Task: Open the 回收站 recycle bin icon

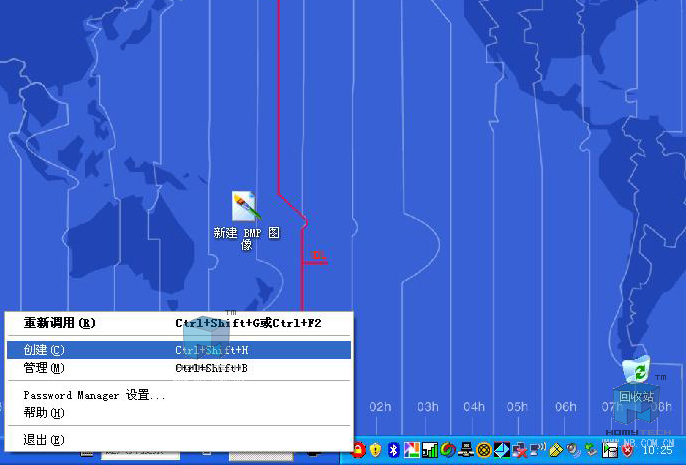Action: click(636, 374)
